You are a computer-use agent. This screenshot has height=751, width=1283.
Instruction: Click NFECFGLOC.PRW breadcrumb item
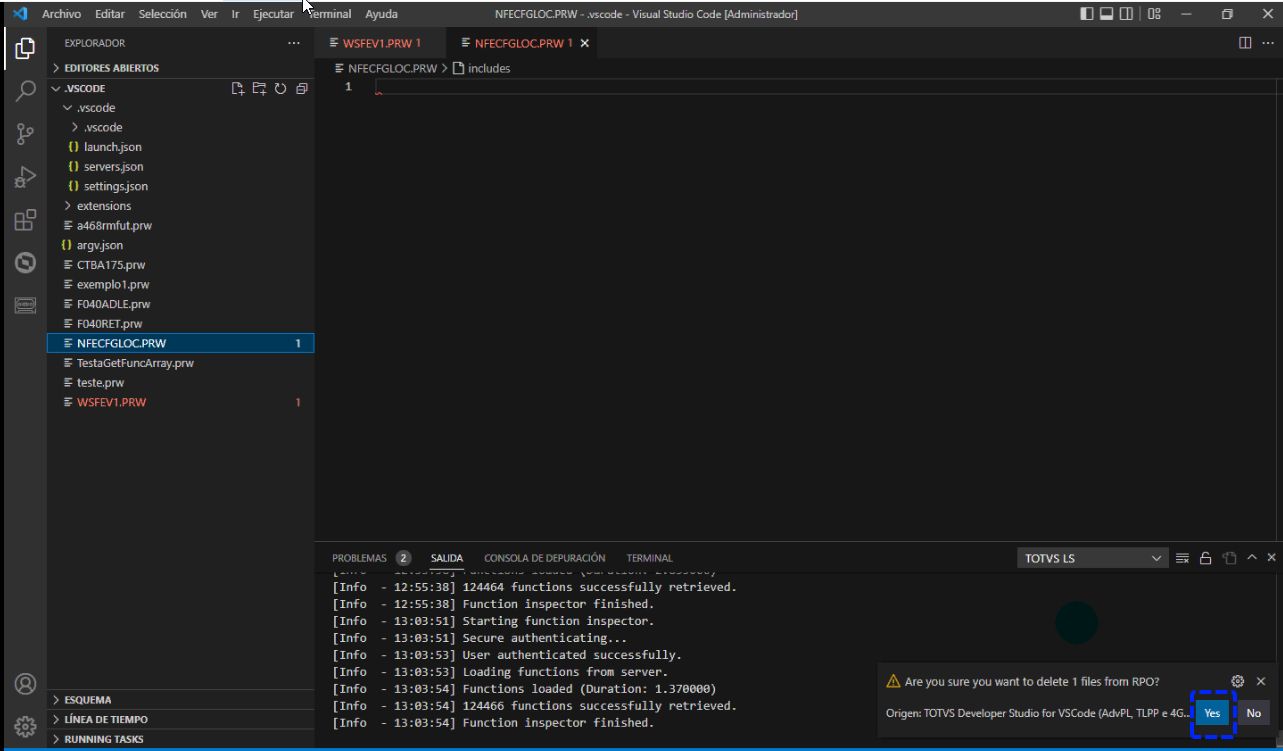click(x=385, y=68)
